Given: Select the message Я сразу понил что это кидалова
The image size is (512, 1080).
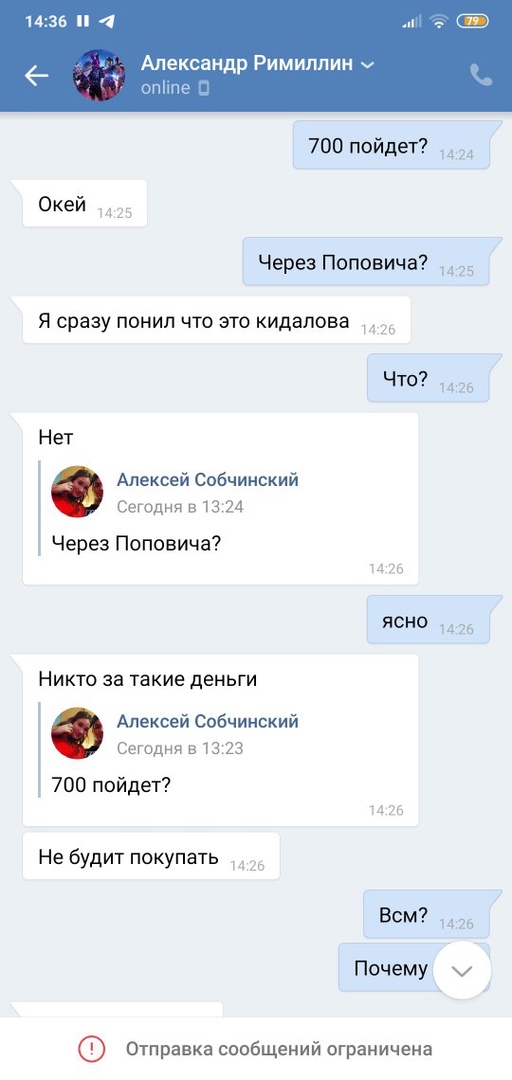Looking at the screenshot, I should click(216, 320).
